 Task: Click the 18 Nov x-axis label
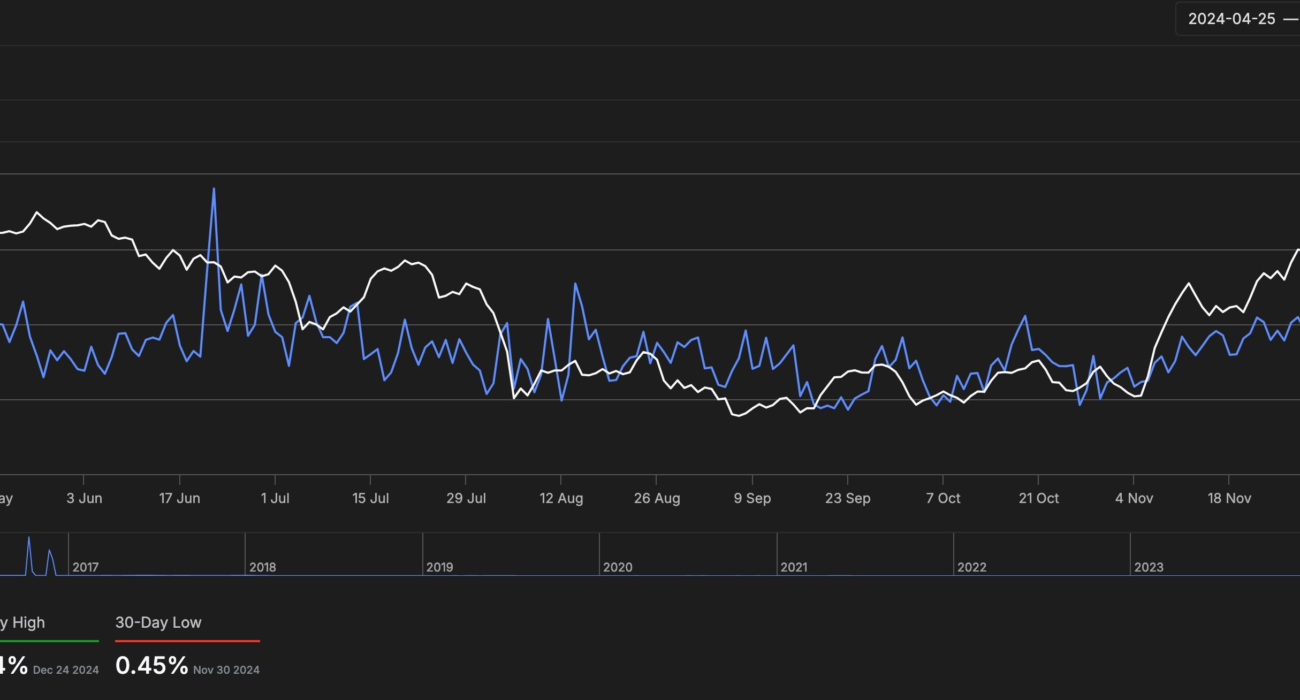1229,498
